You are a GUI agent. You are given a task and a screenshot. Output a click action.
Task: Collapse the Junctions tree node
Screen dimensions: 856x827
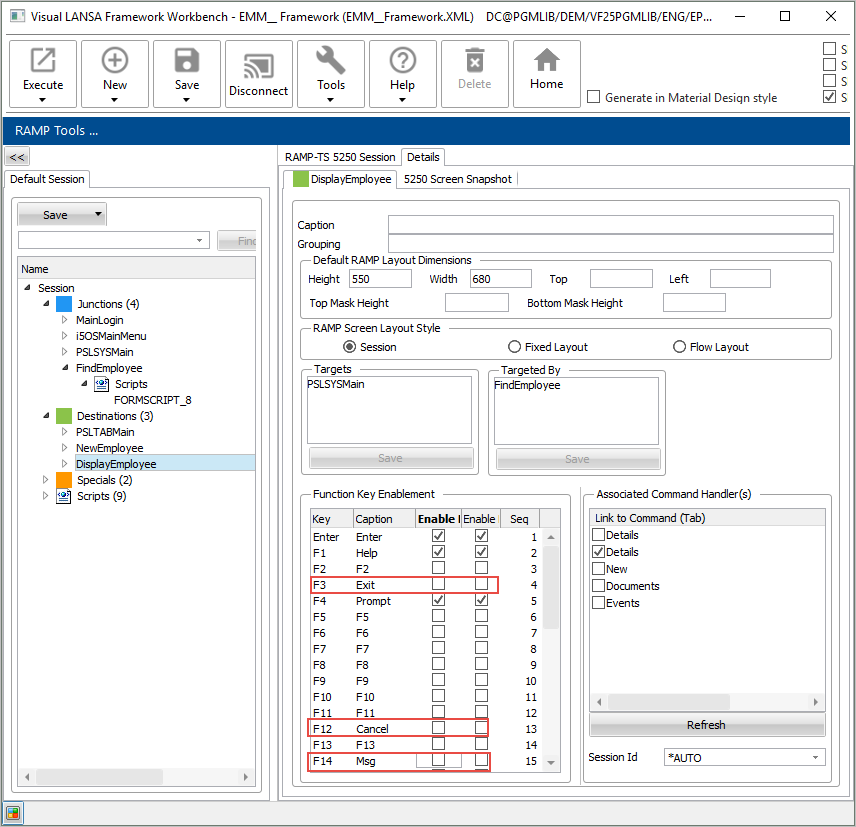(46, 304)
